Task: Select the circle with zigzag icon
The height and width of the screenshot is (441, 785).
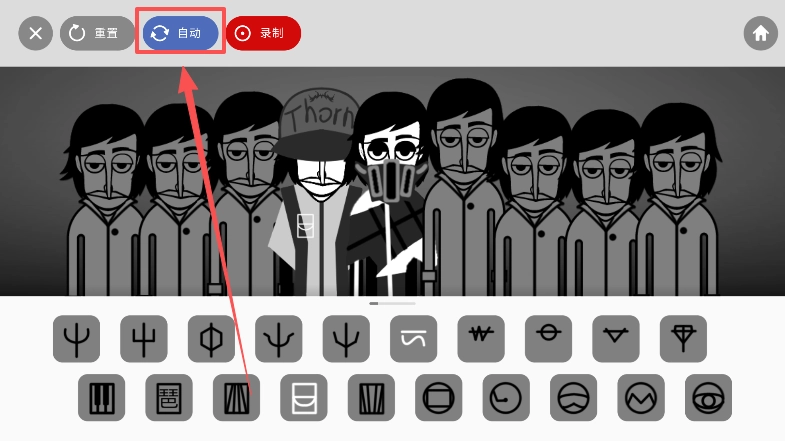Action: 641,397
